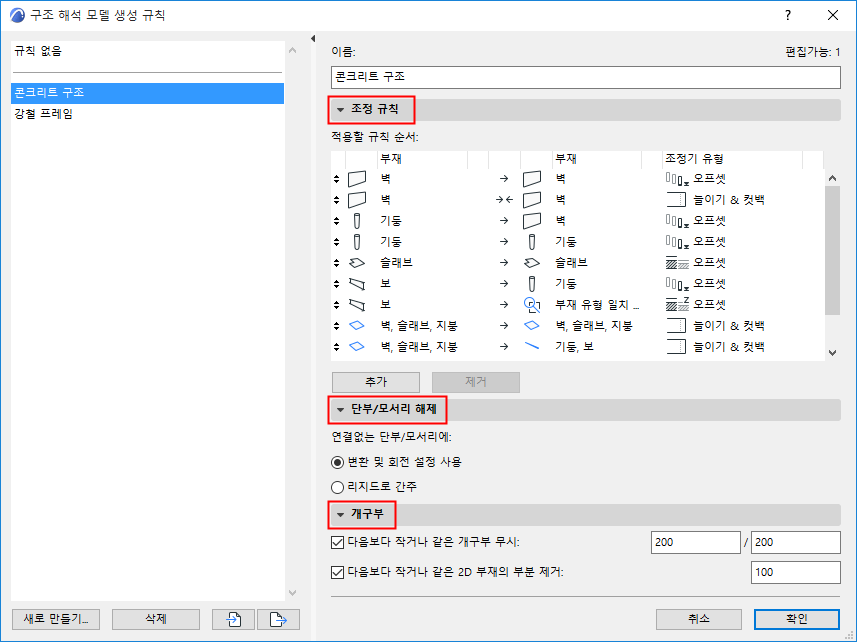The image size is (857, 642).
Task: Click rules table scrollbar down arrow
Action: (x=832, y=353)
